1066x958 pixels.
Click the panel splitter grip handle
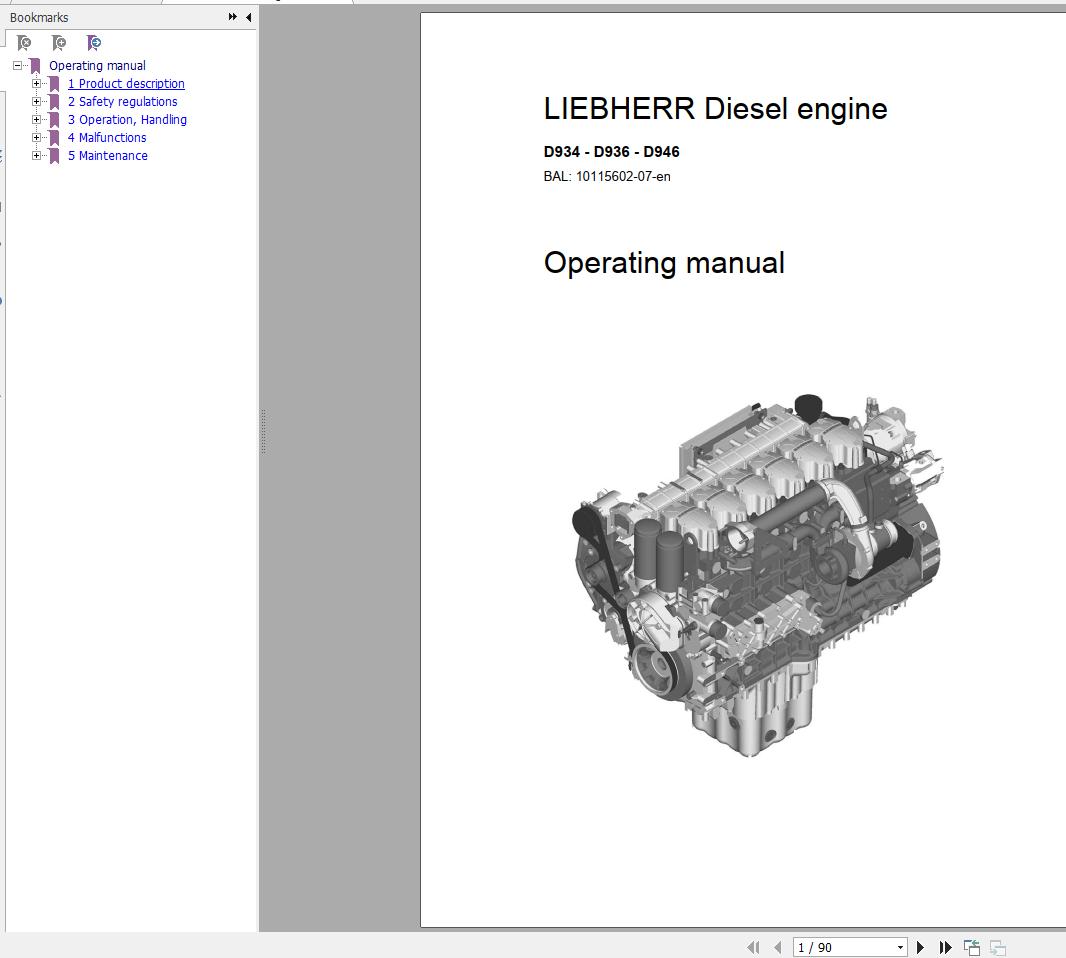[263, 432]
